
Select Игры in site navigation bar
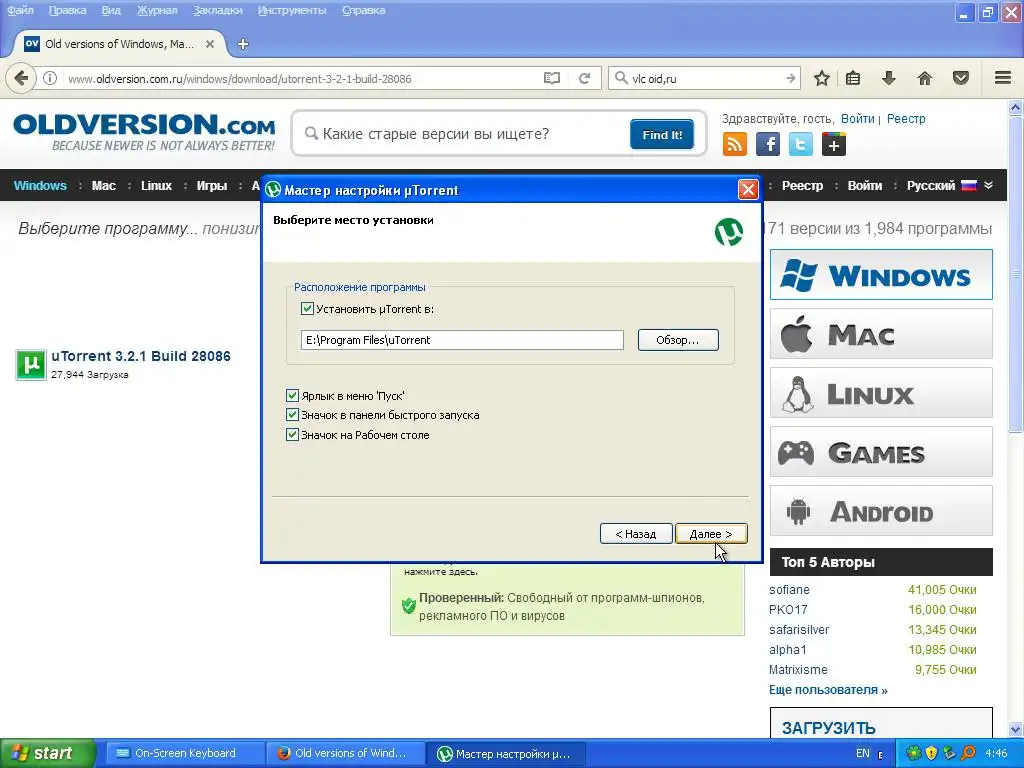[x=212, y=185]
